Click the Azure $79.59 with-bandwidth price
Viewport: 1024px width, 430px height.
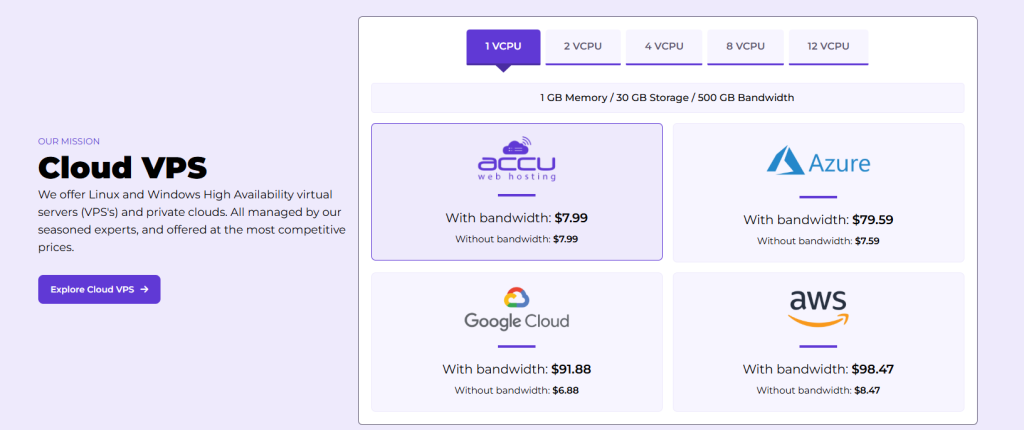[872, 219]
